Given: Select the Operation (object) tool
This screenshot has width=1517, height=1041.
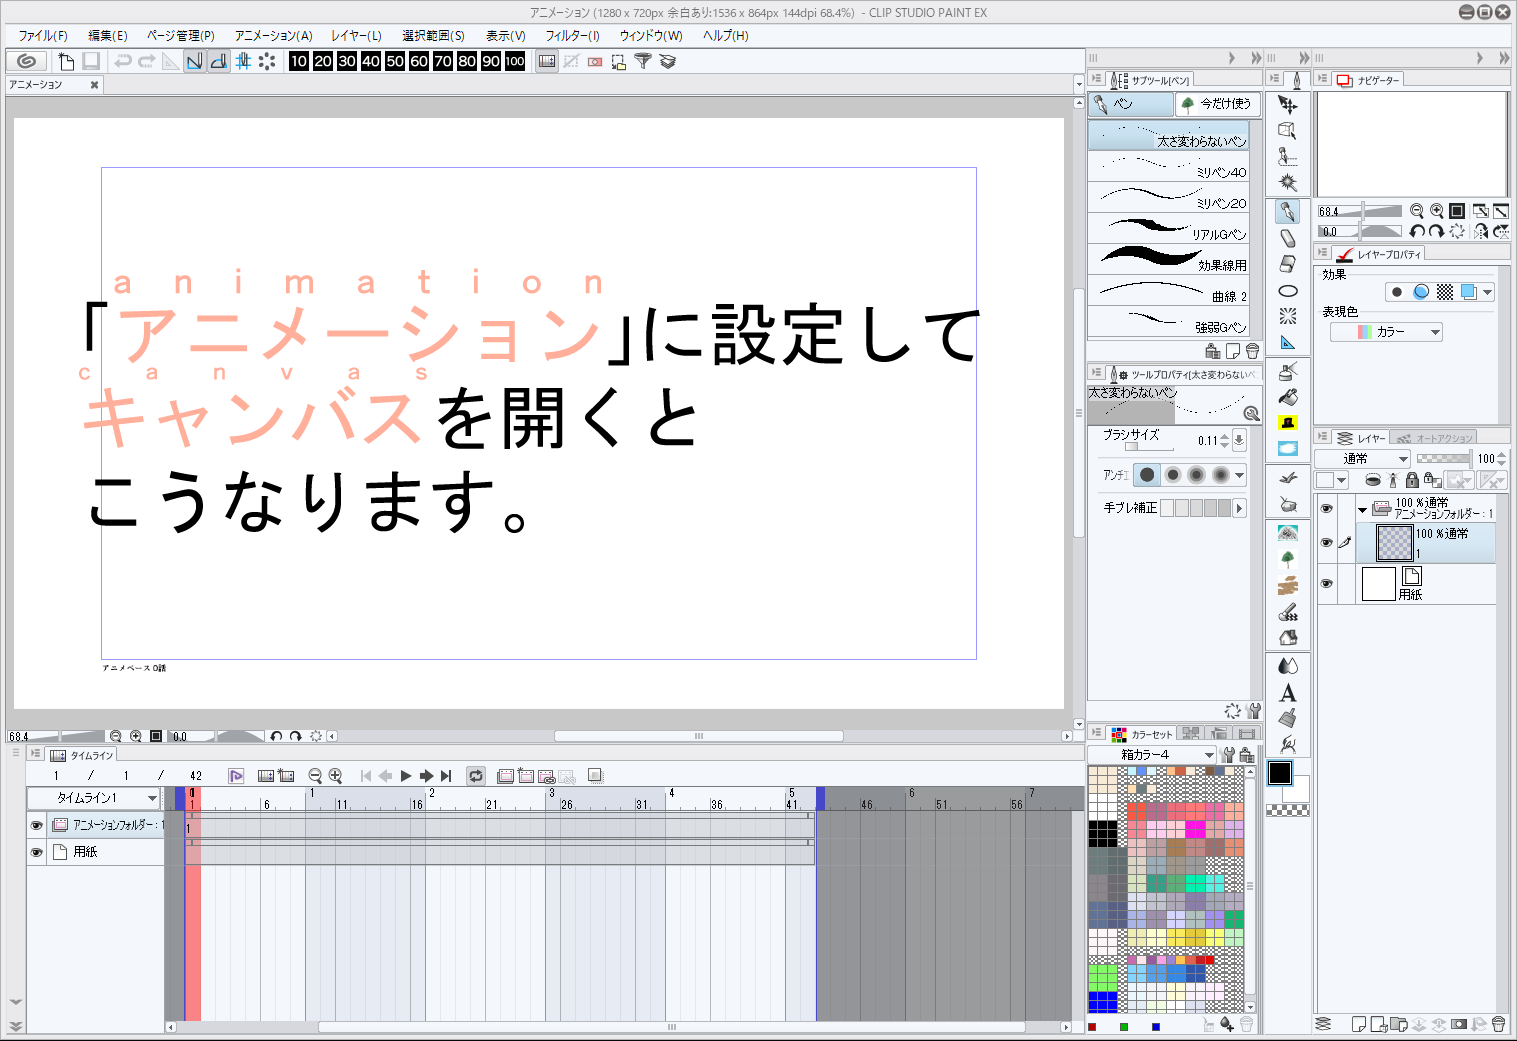Looking at the screenshot, I should (x=1288, y=131).
